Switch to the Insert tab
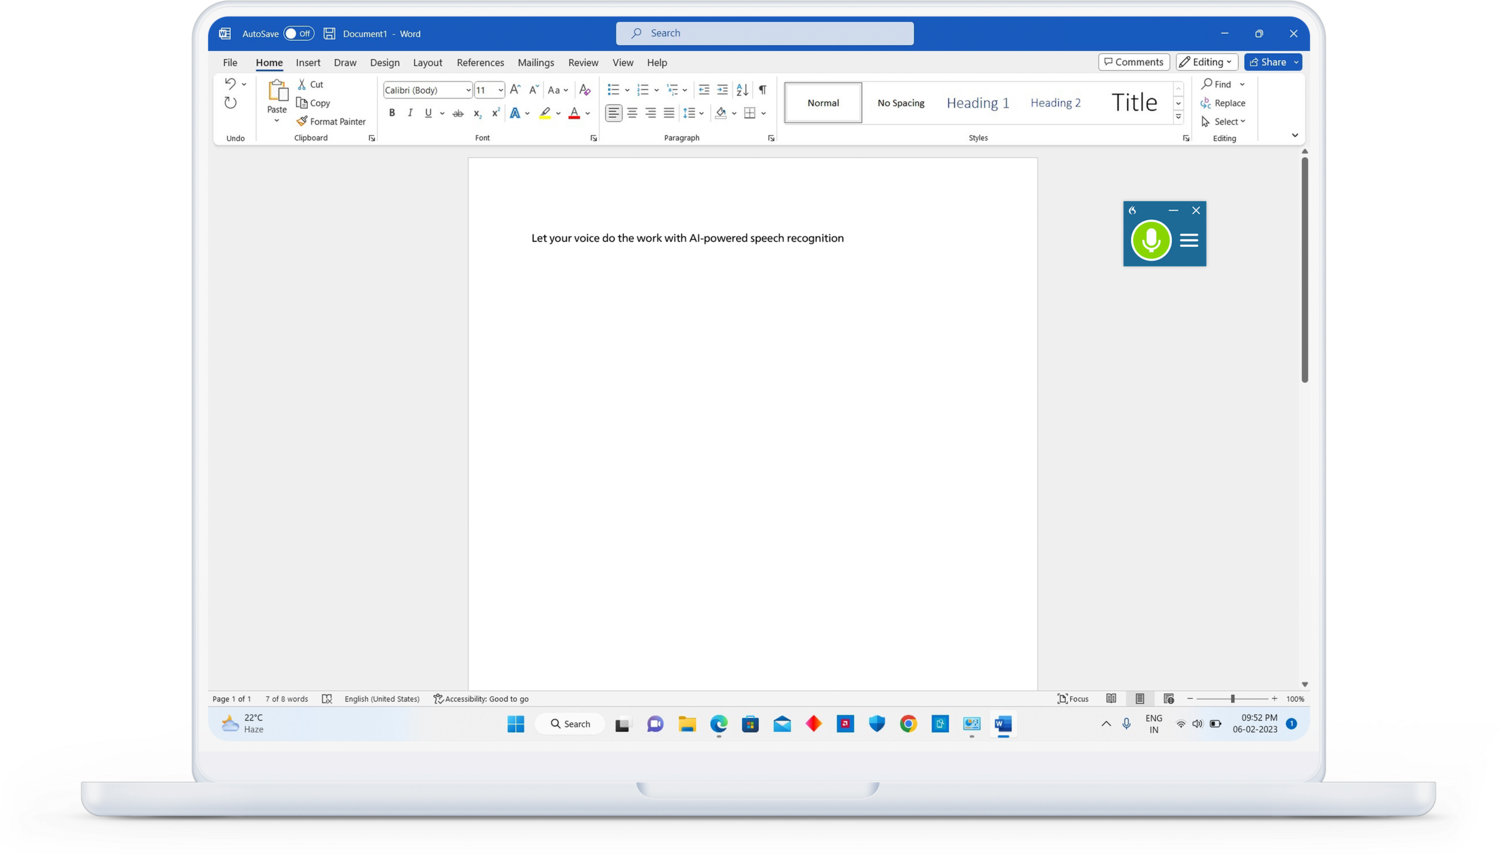 [308, 62]
